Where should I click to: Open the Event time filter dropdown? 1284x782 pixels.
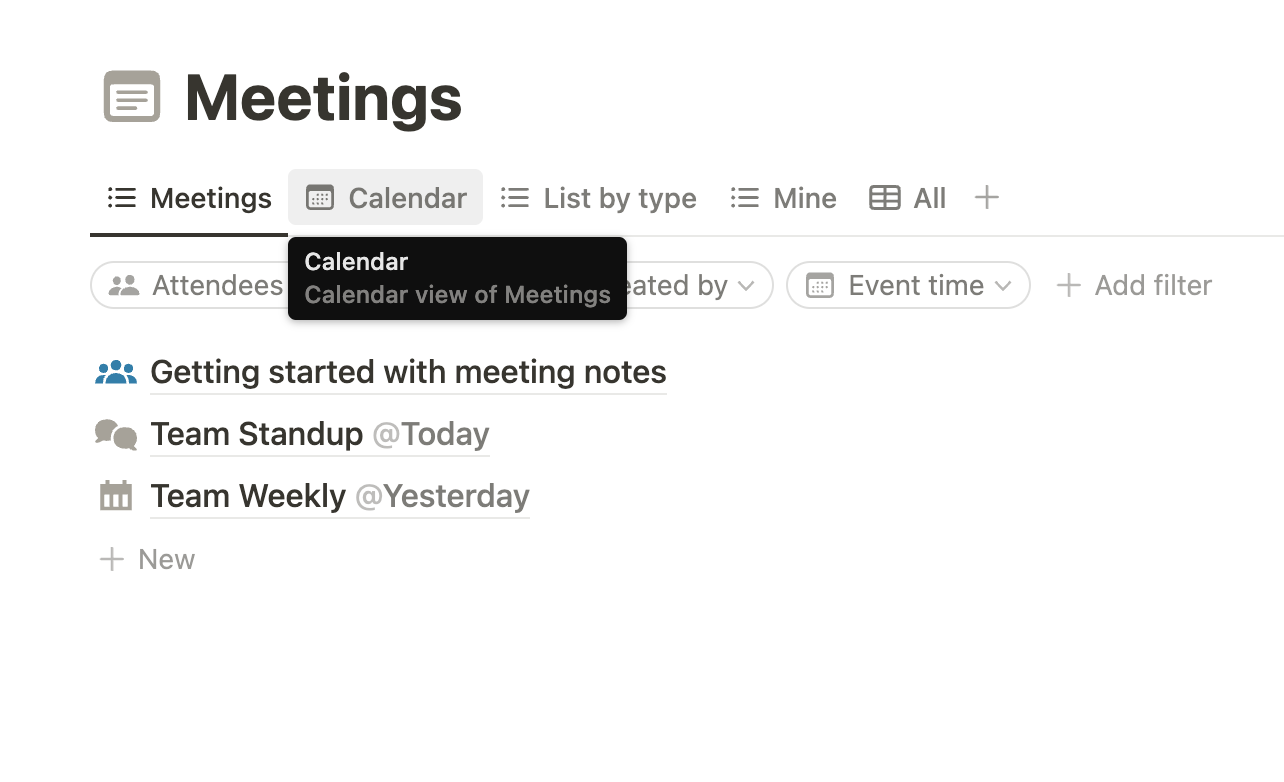click(x=908, y=285)
